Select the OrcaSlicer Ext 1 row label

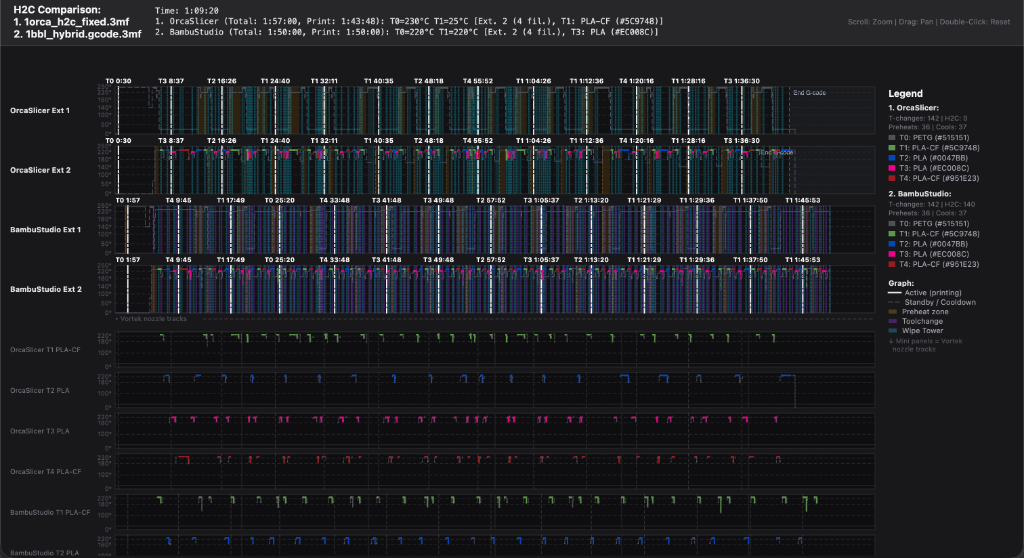pos(40,110)
